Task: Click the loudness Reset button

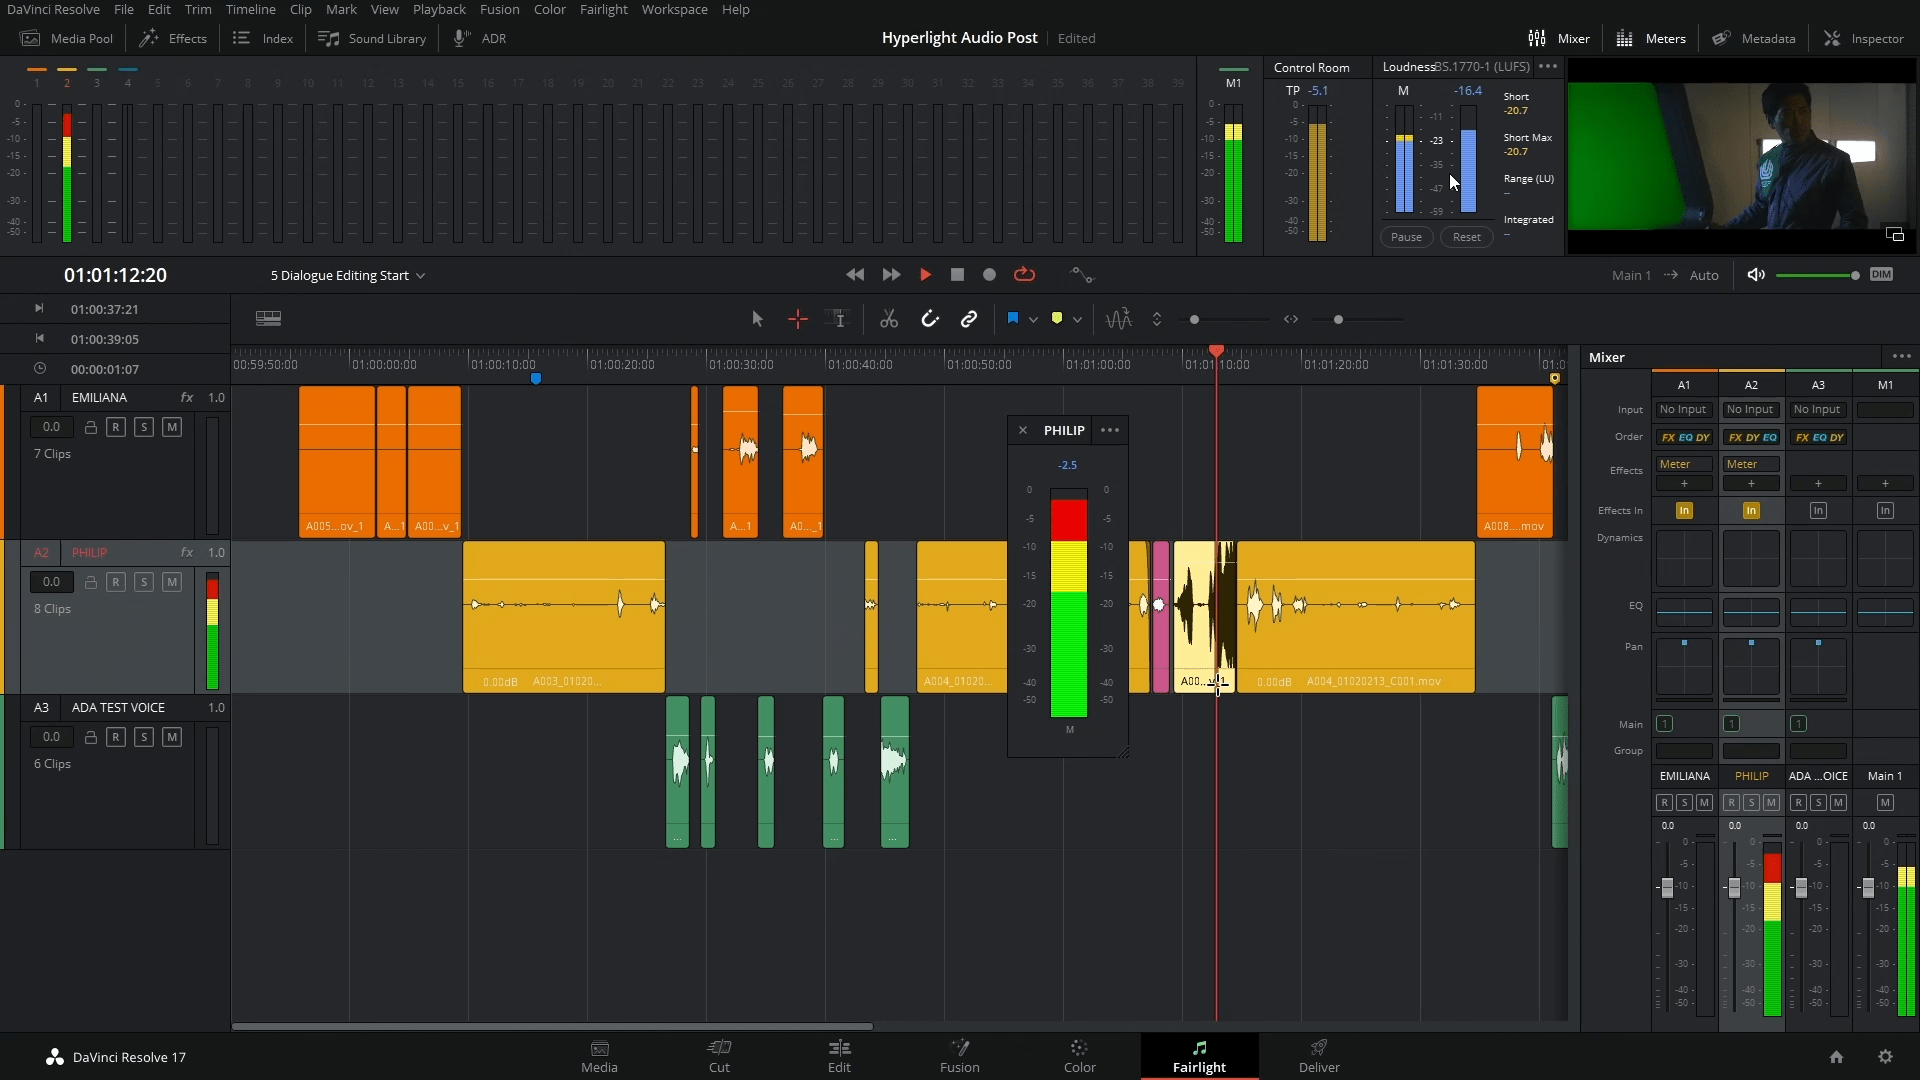Action: (x=1466, y=237)
